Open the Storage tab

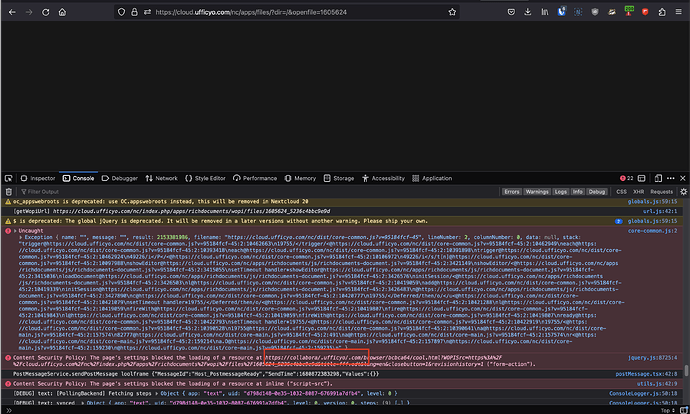[x=339, y=178]
